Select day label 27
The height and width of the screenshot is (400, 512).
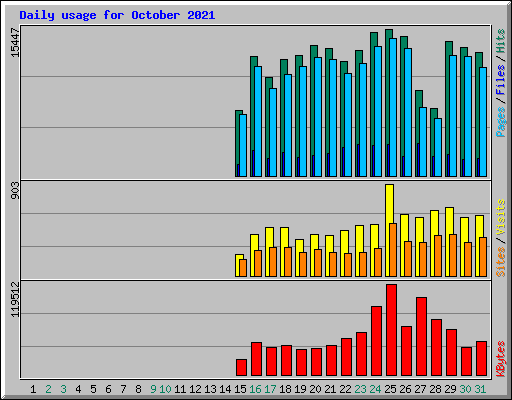[x=420, y=389]
